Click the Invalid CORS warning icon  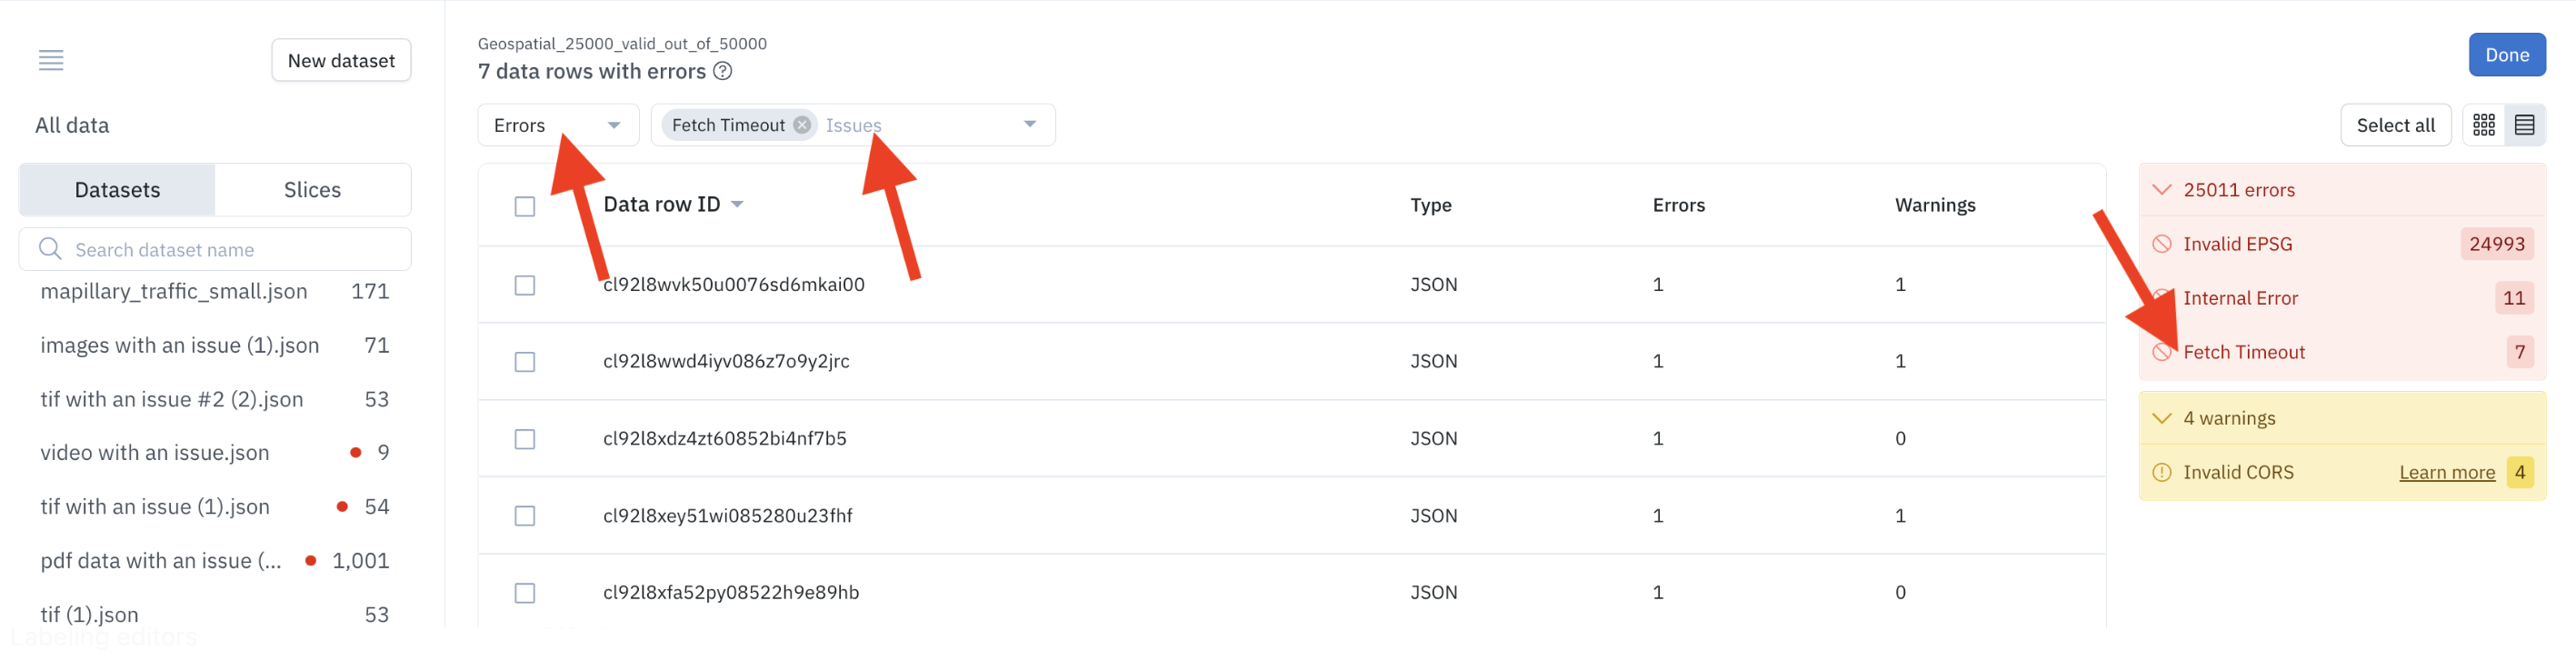pos(2161,472)
